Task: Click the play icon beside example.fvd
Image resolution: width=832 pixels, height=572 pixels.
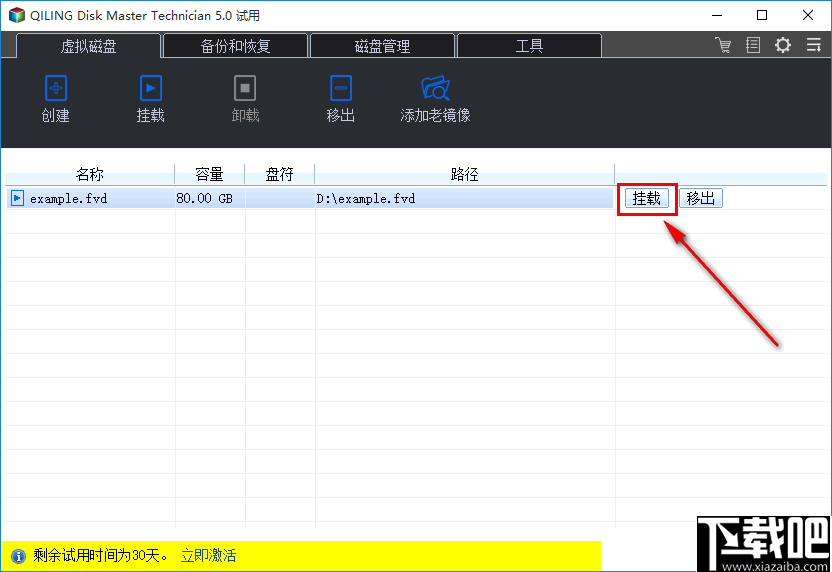Action: pos(17,198)
